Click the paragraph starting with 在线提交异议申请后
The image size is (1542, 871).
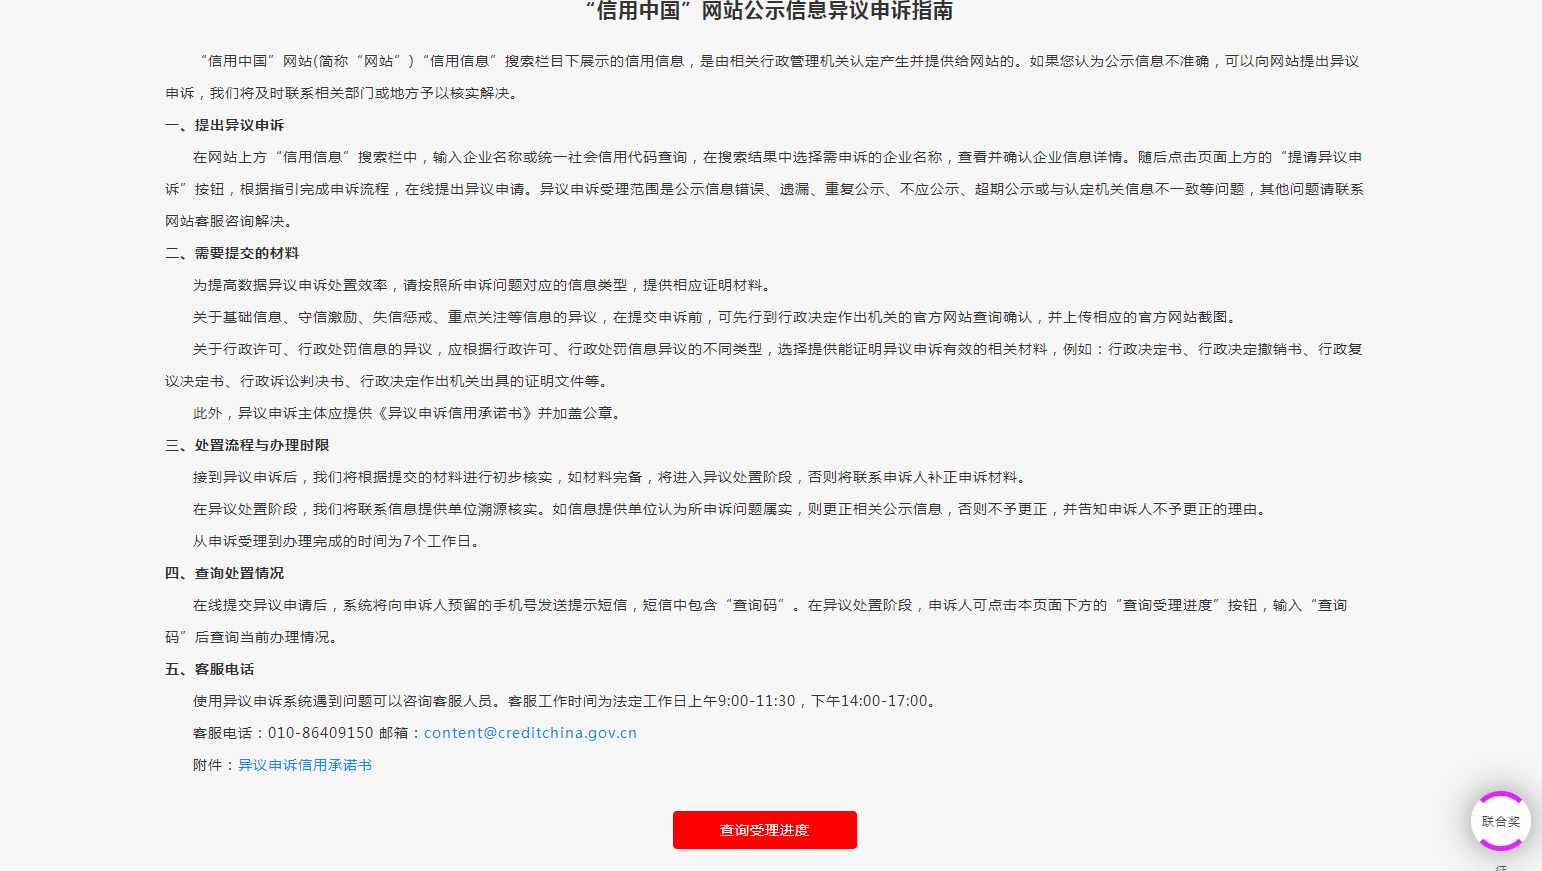coord(769,605)
